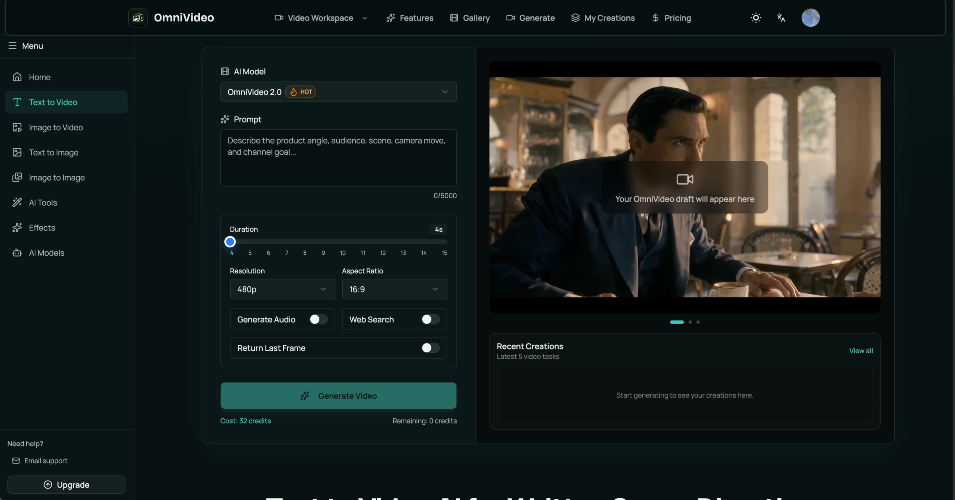Switch on Return Last Frame
This screenshot has height=500, width=955.
pyautogui.click(x=430, y=348)
